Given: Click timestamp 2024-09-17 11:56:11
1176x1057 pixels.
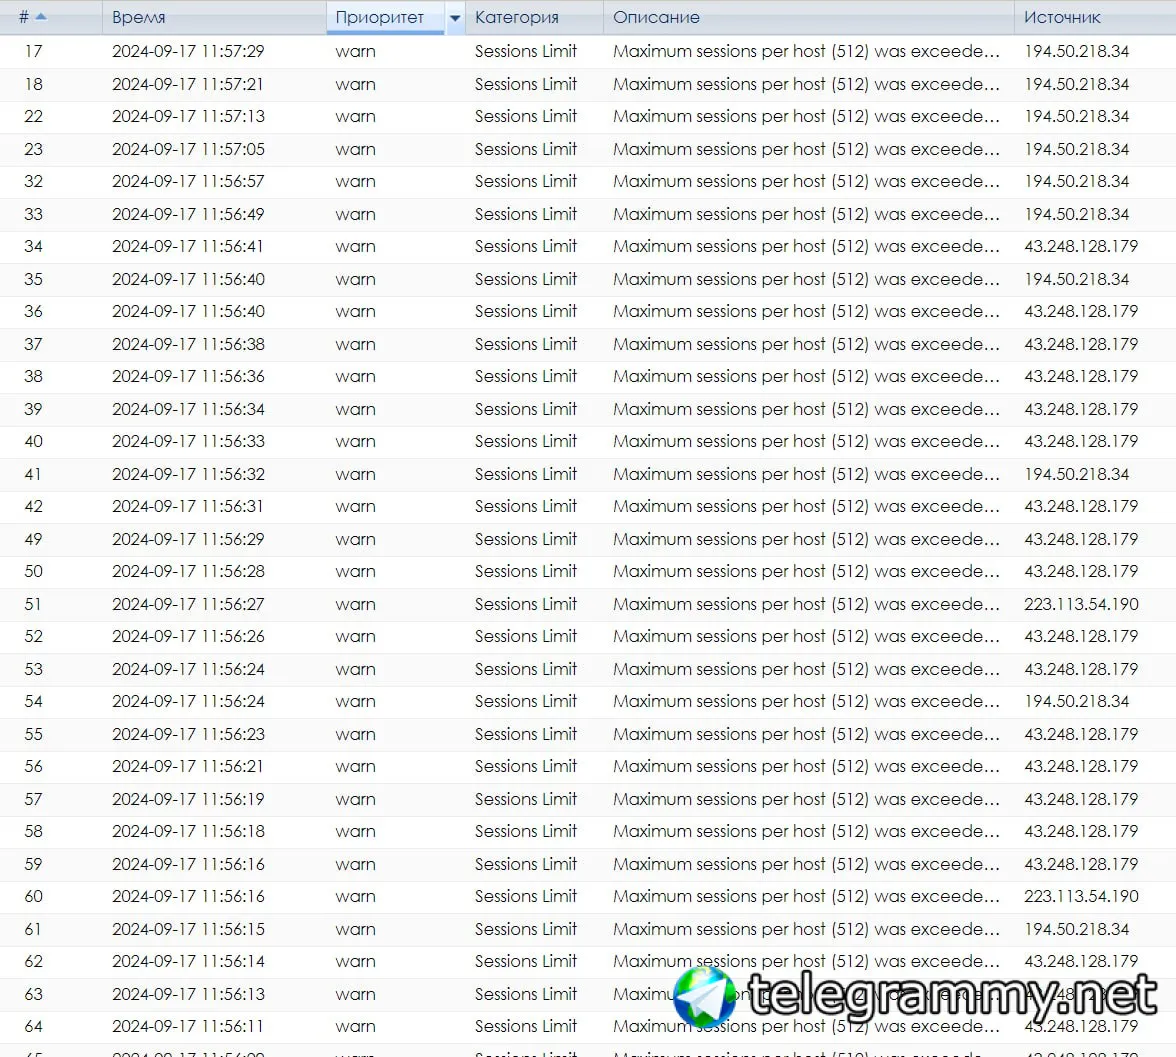Looking at the screenshot, I should pos(188,1026).
